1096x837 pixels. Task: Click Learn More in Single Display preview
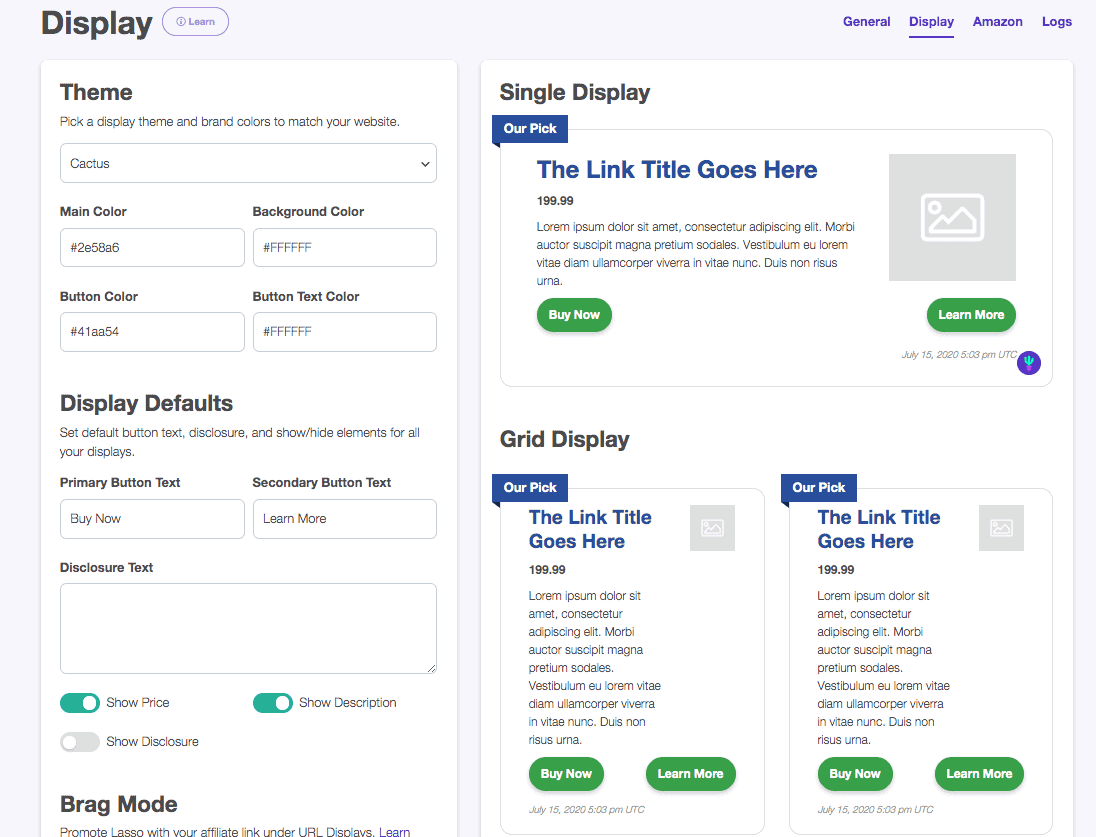(x=970, y=315)
